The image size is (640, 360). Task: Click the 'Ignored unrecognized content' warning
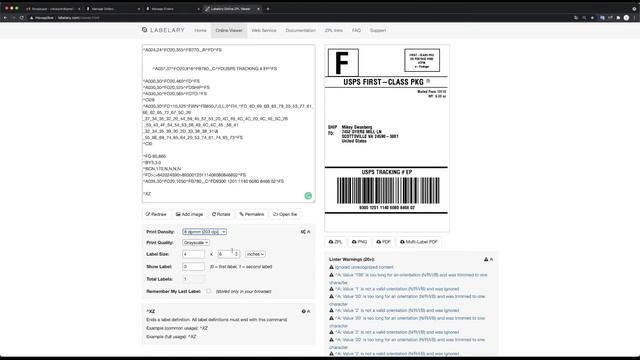click(364, 267)
